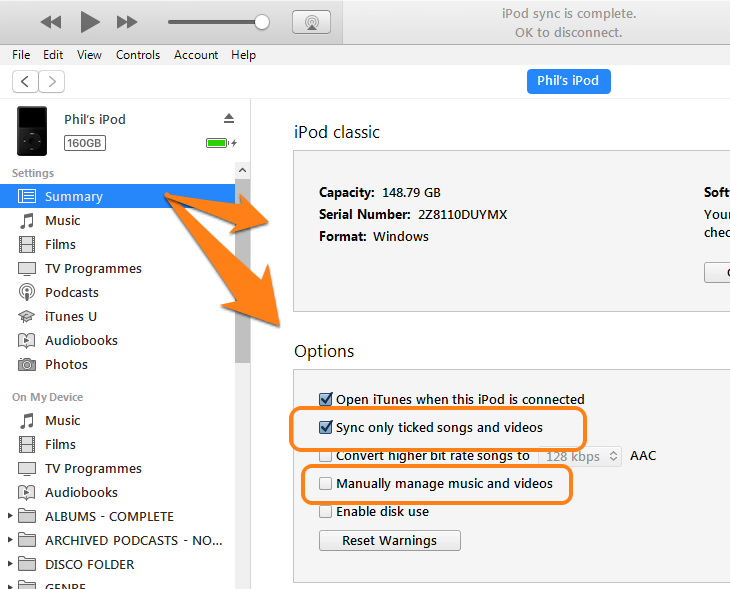Skip ahead with the fast-forward button

click(127, 22)
